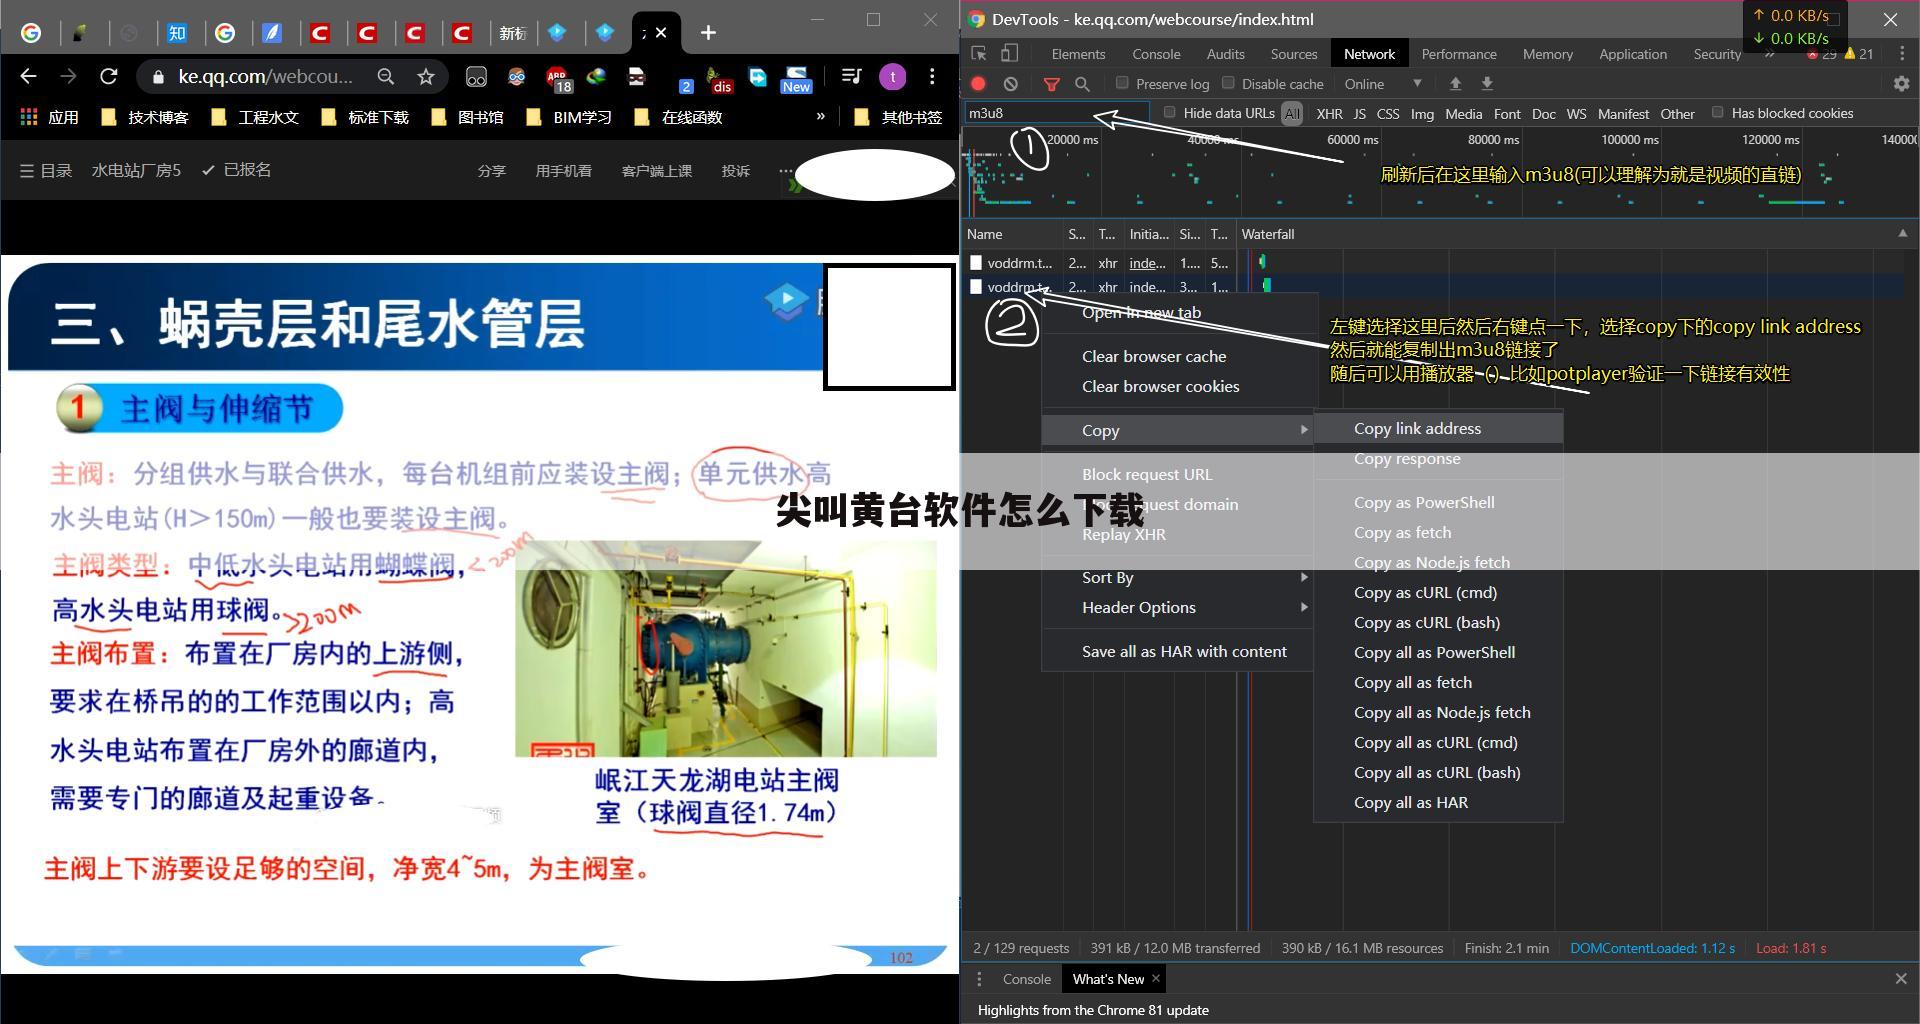This screenshot has height=1024, width=1920.
Task: Click 投诉 complaint link
Action: (735, 171)
